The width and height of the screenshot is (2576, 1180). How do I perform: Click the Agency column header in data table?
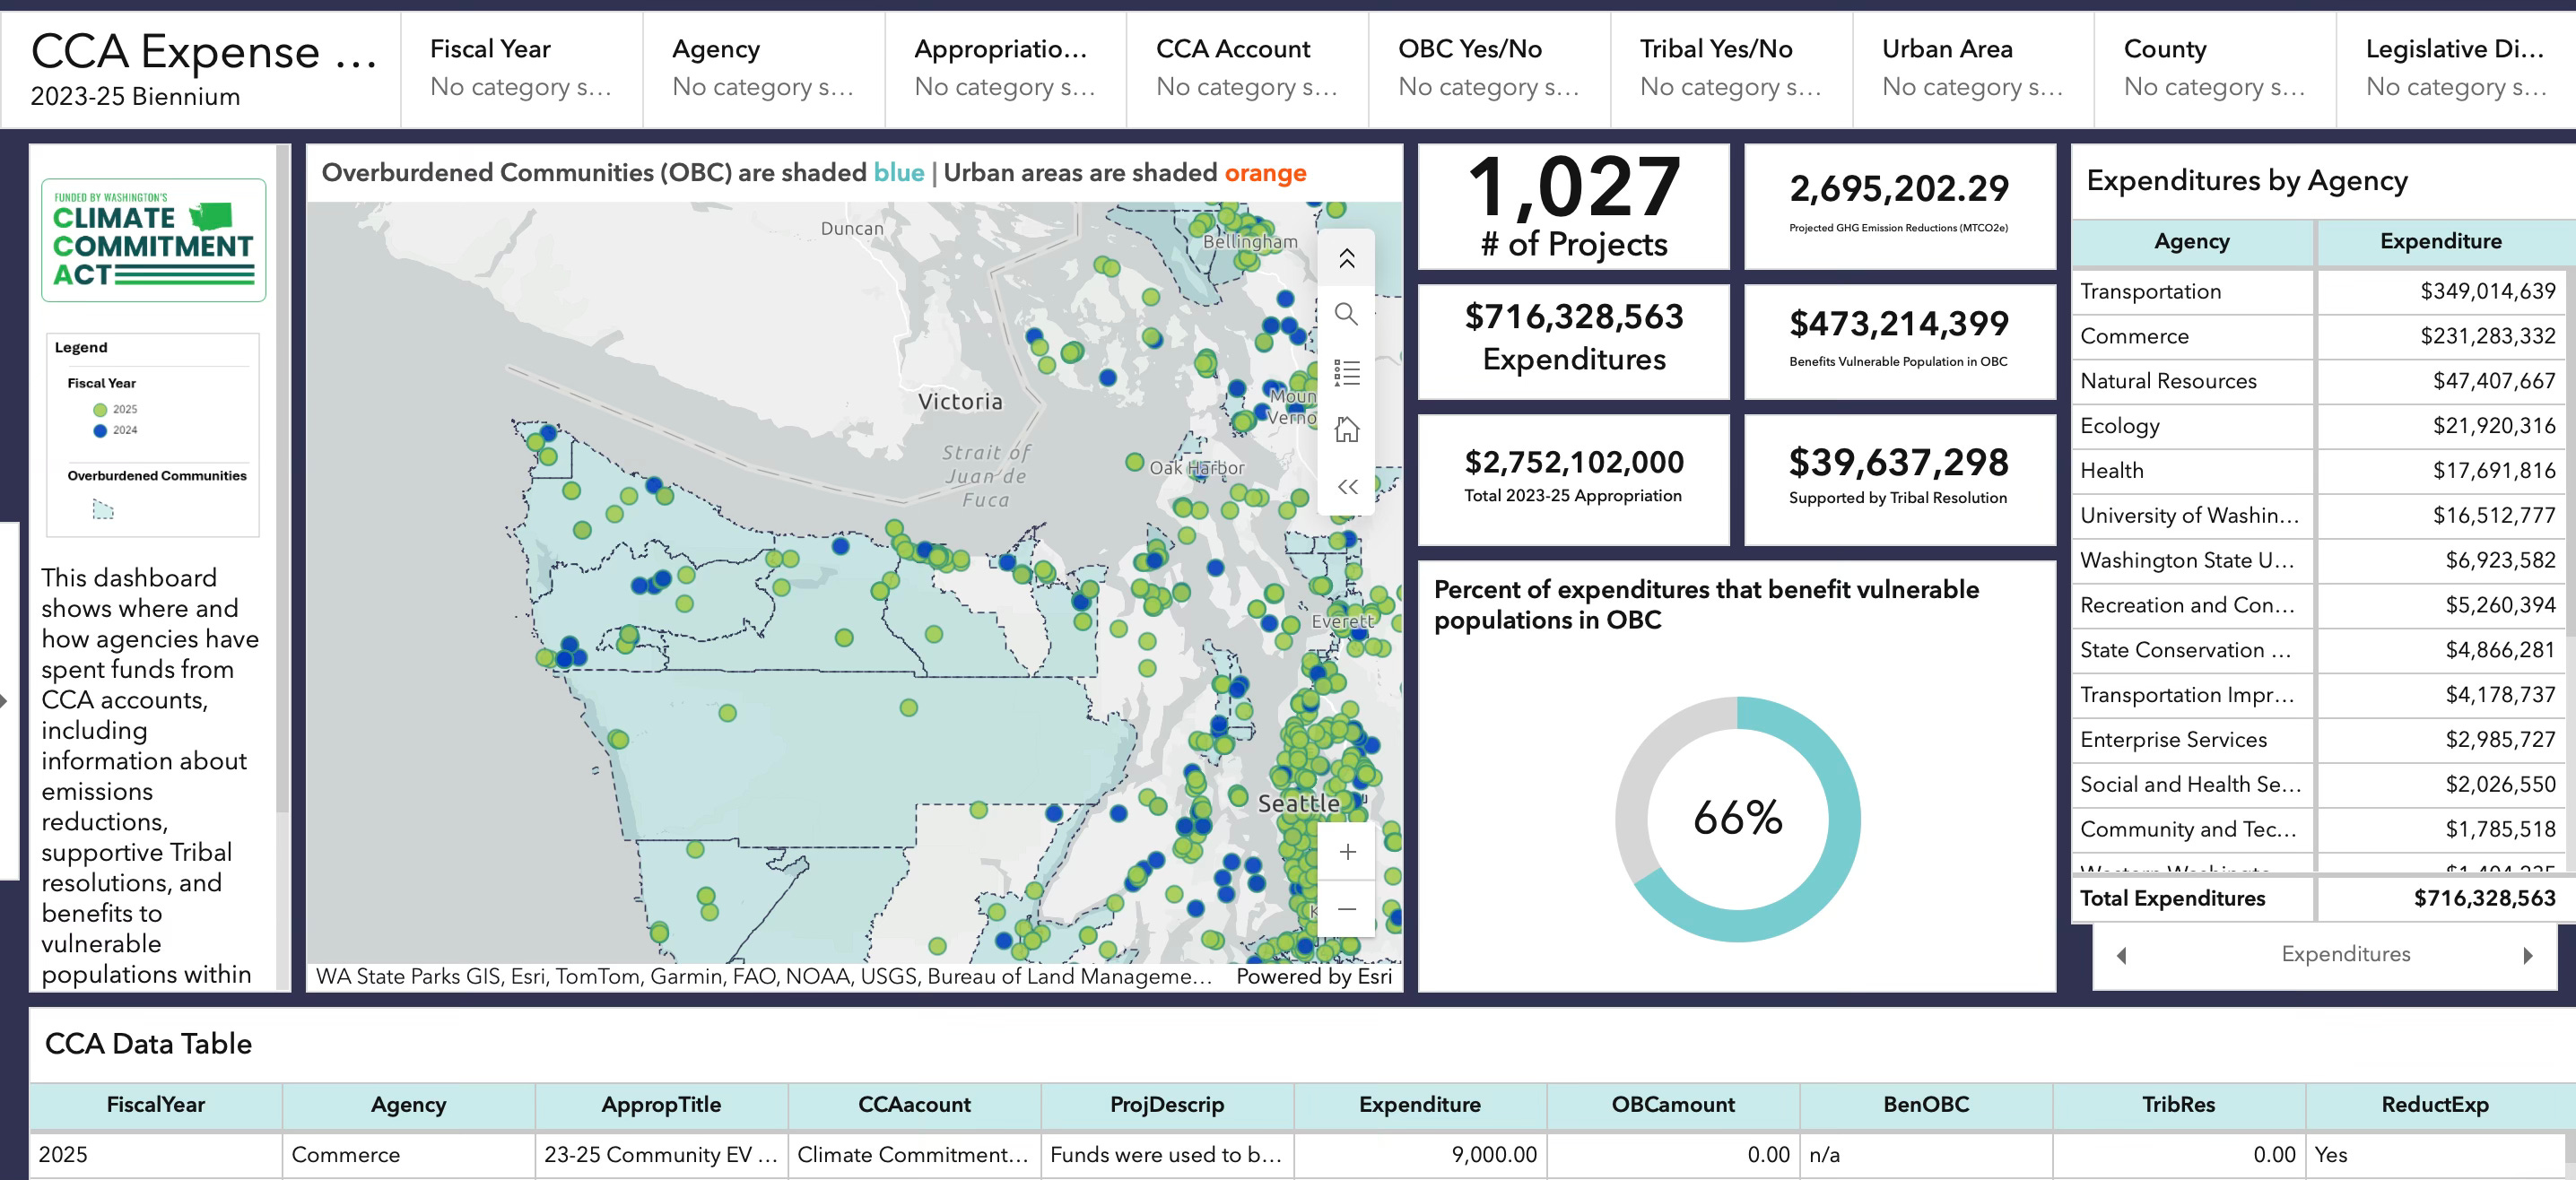pos(408,1104)
